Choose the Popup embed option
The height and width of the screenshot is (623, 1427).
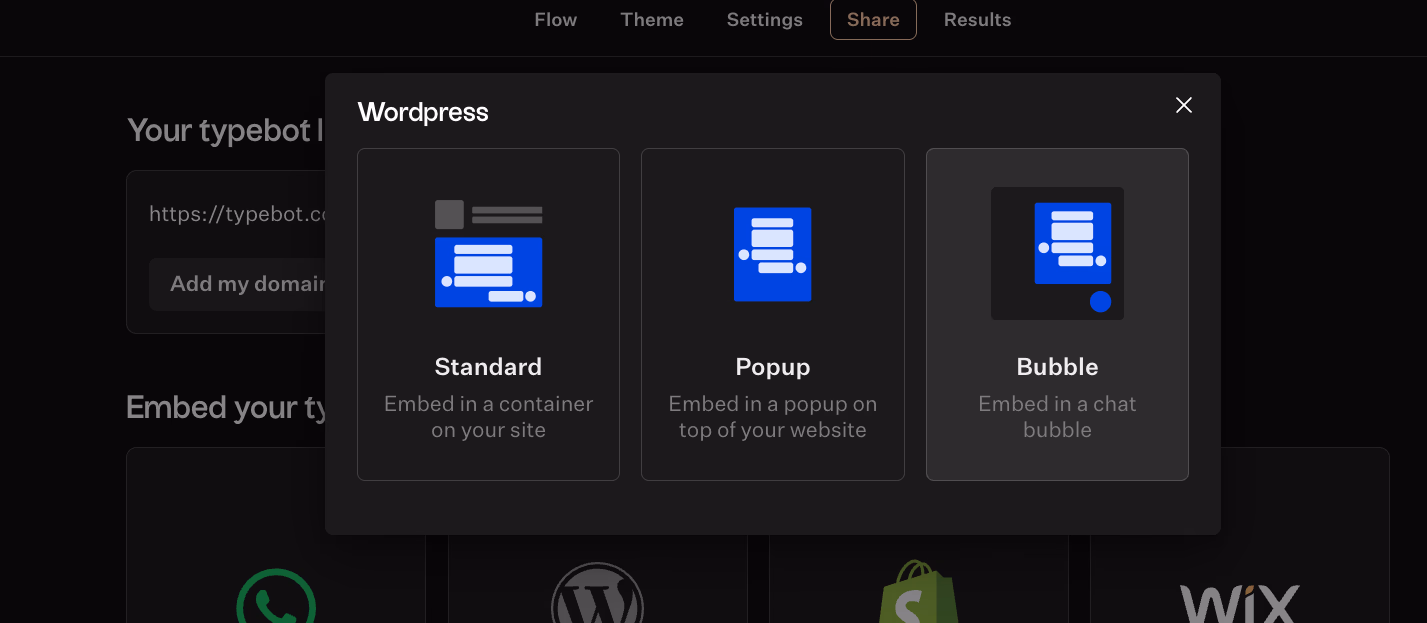[773, 314]
